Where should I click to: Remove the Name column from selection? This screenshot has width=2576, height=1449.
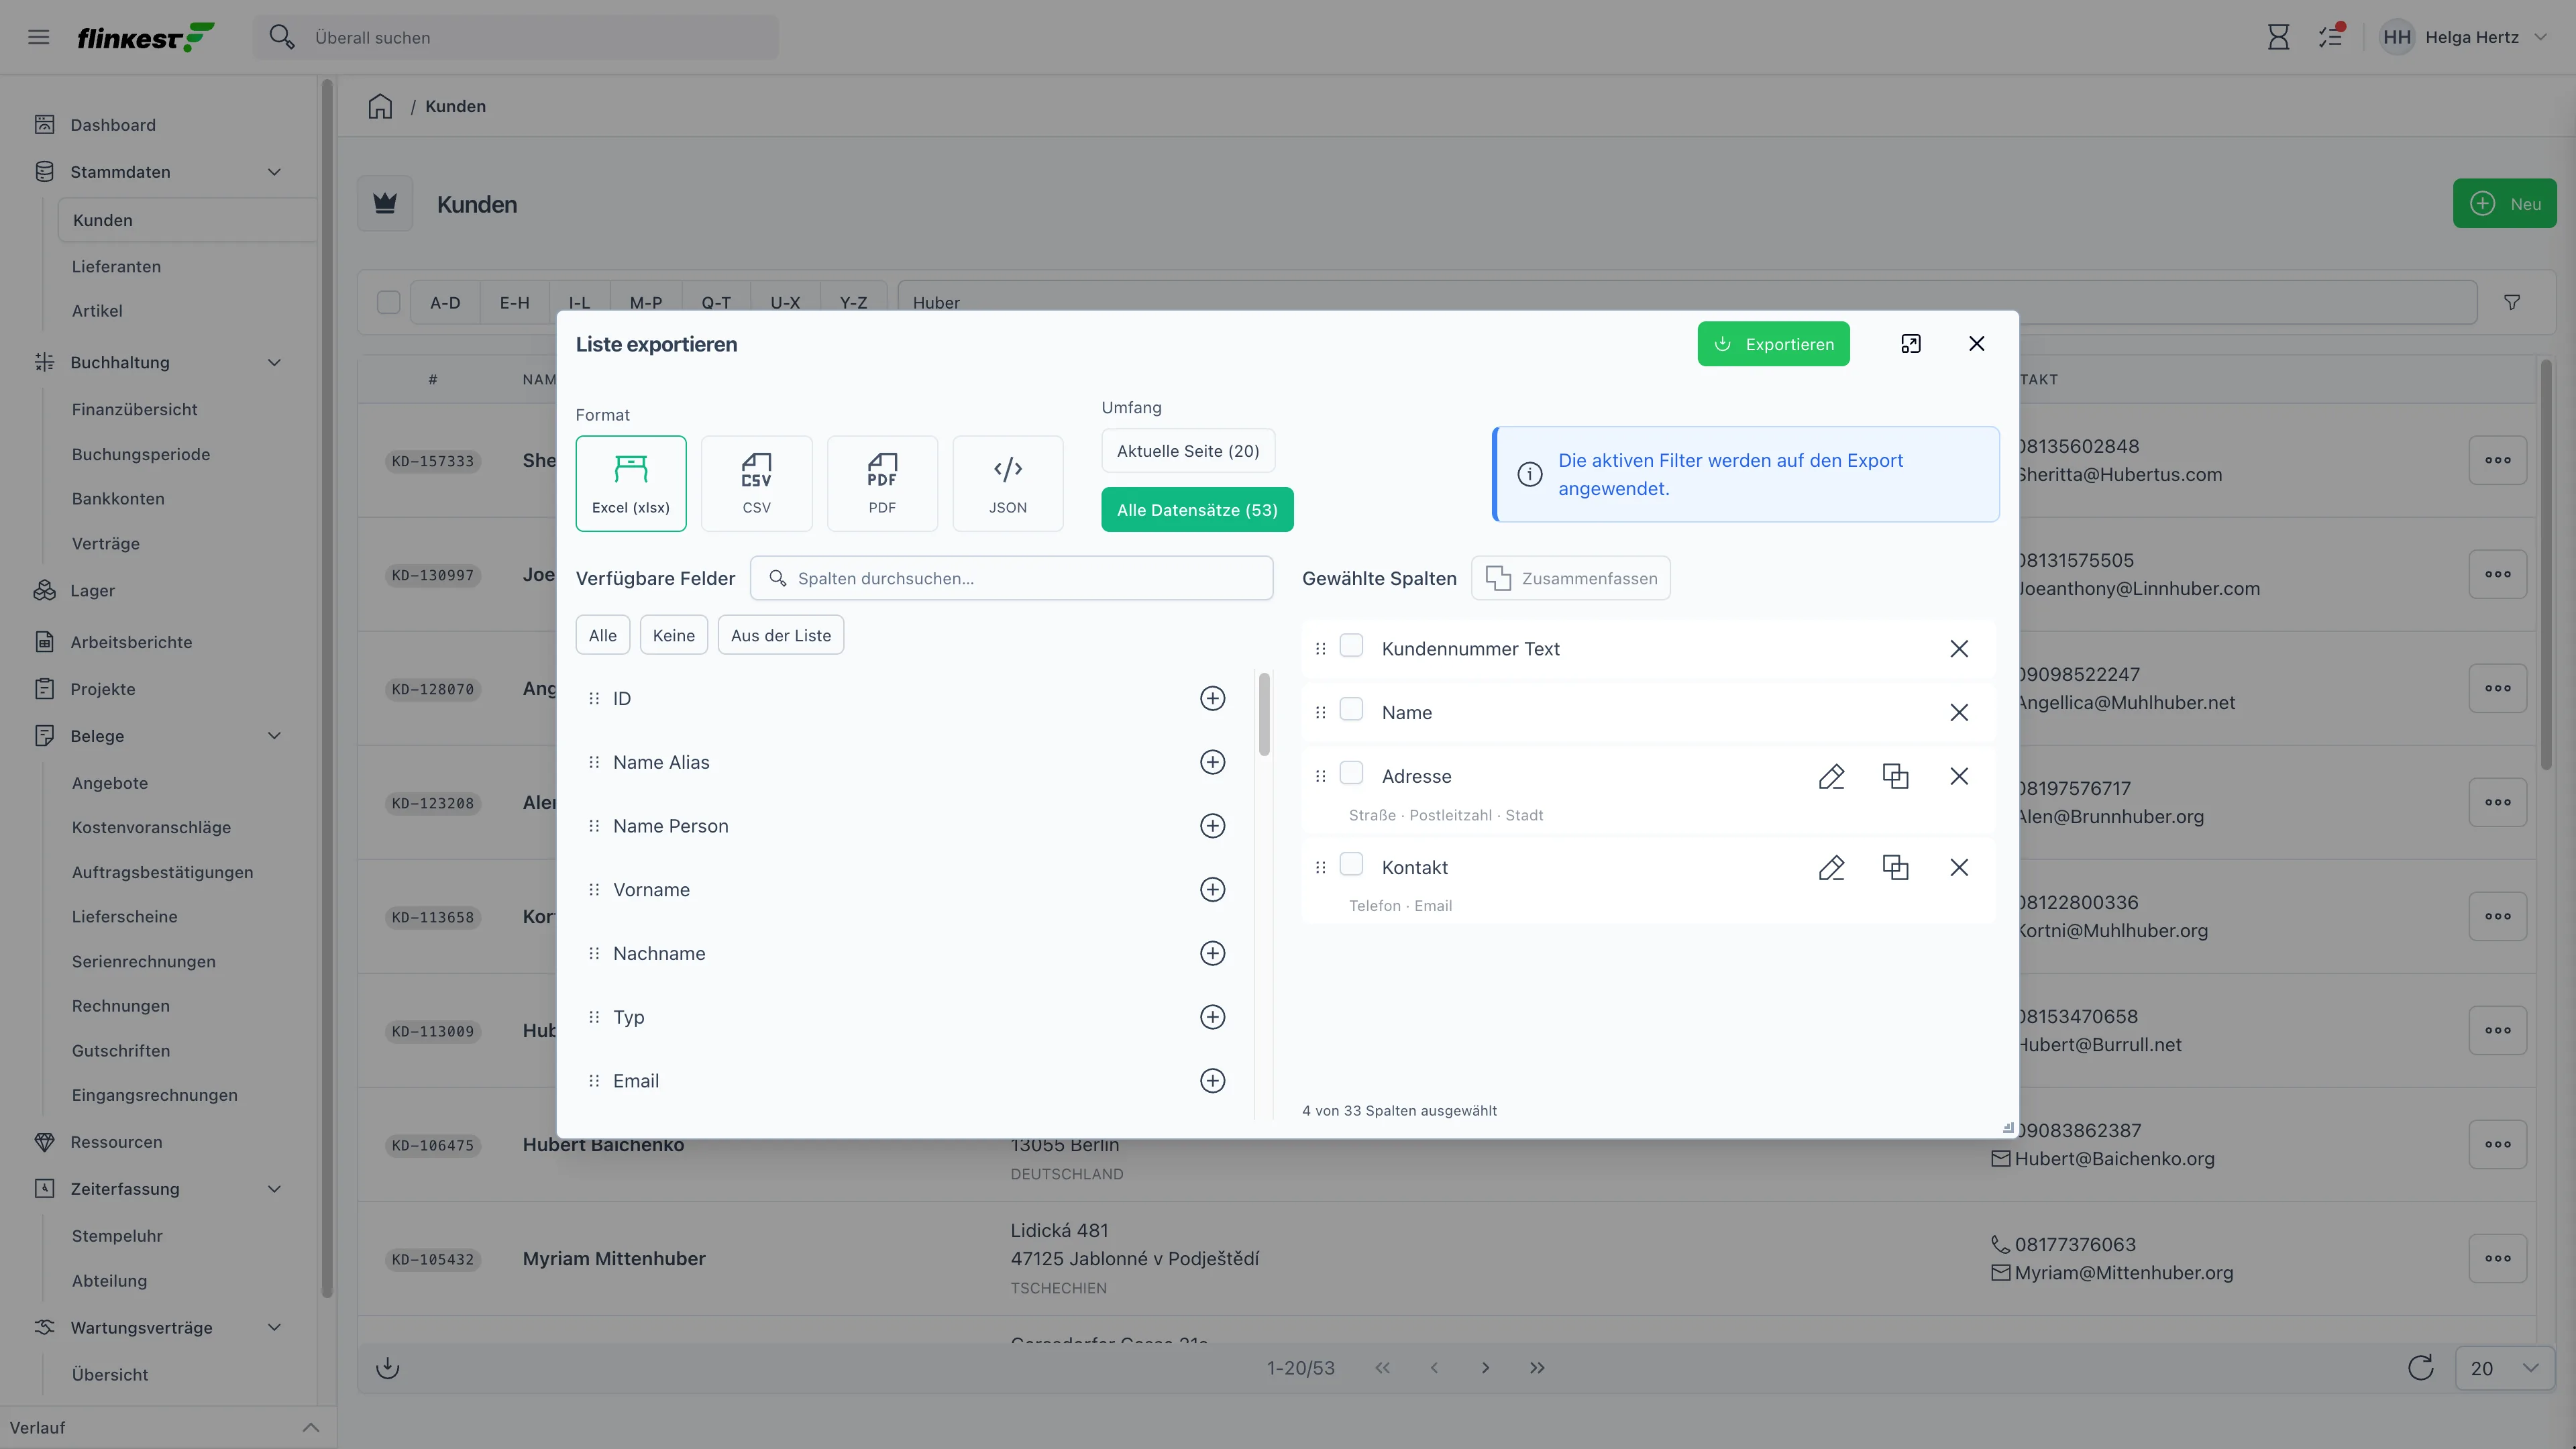pos(1958,712)
